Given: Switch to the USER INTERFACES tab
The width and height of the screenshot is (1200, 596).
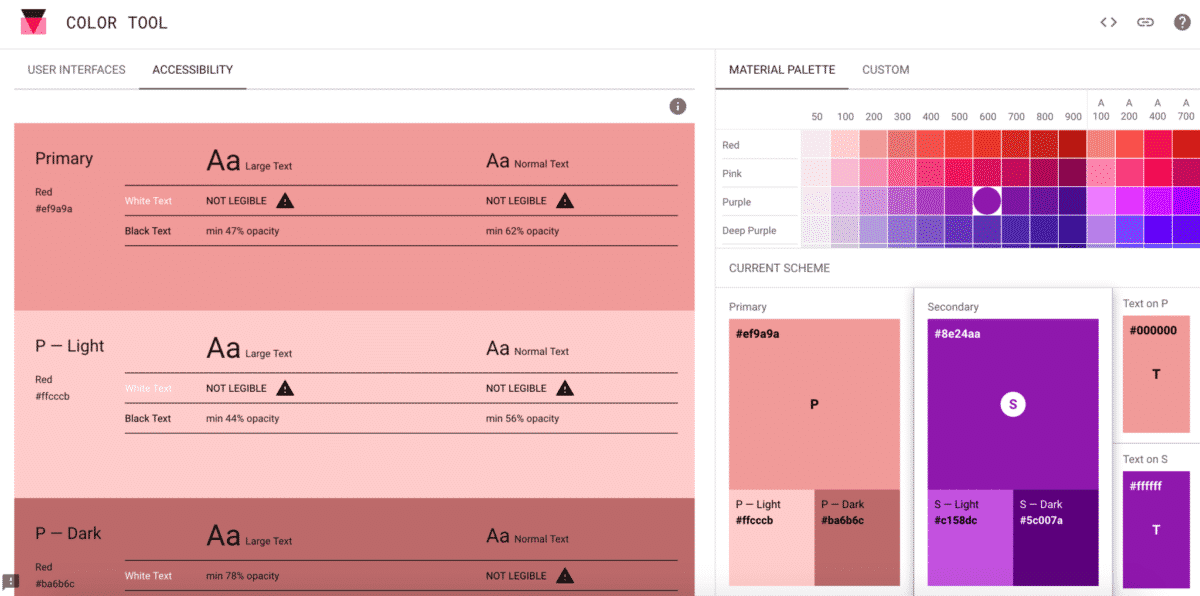Looking at the screenshot, I should coord(75,69).
